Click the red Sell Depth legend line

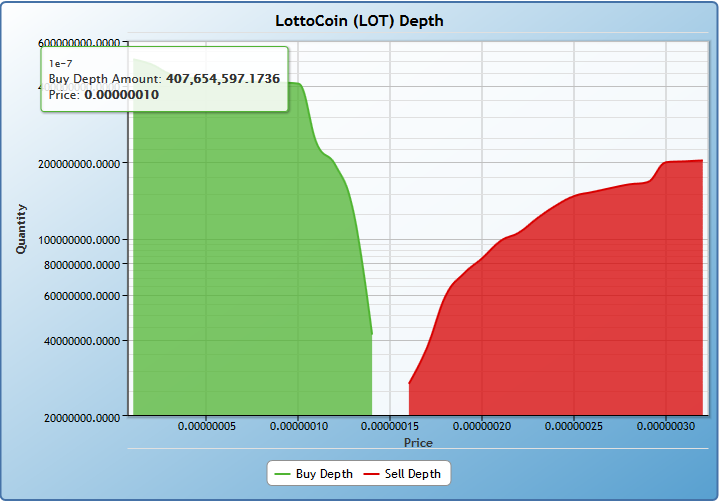371,474
